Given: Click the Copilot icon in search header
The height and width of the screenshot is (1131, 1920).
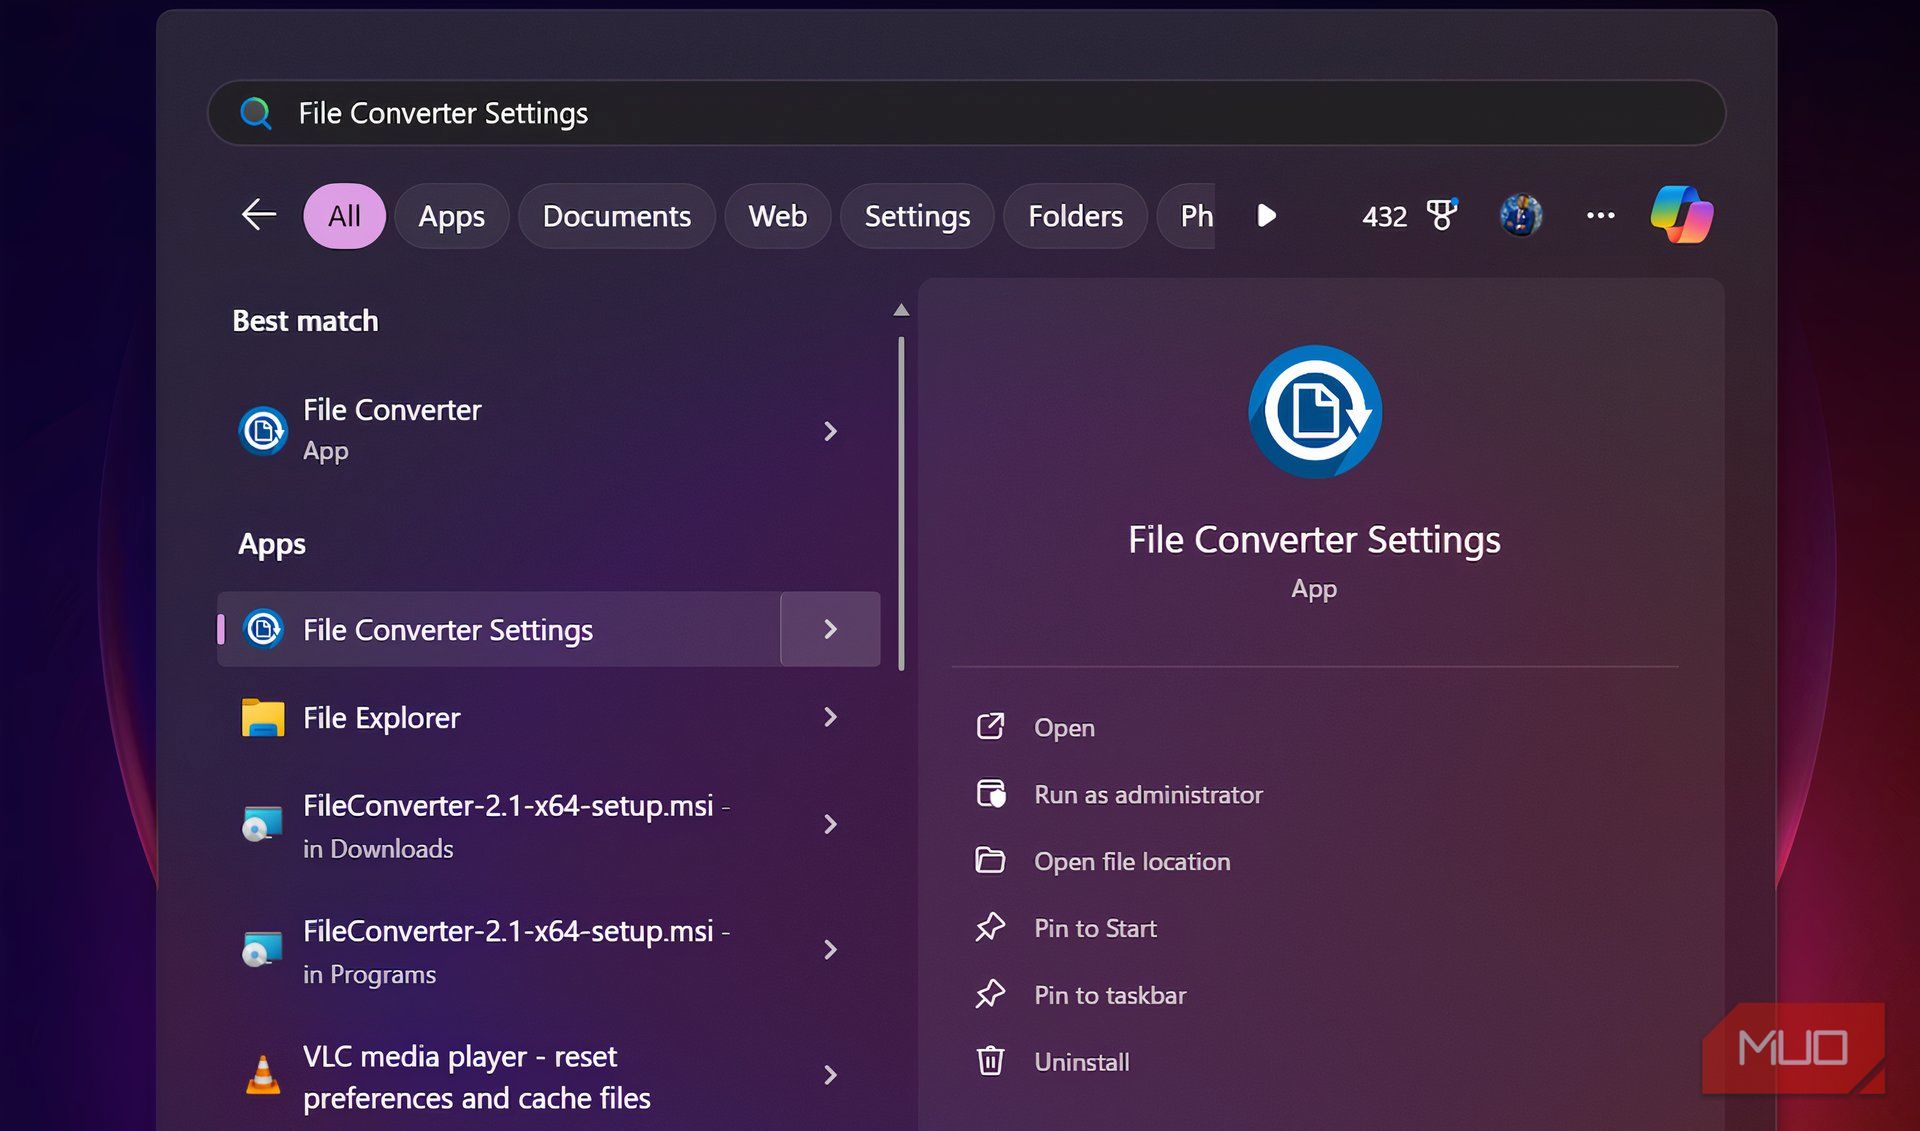Looking at the screenshot, I should (1681, 215).
